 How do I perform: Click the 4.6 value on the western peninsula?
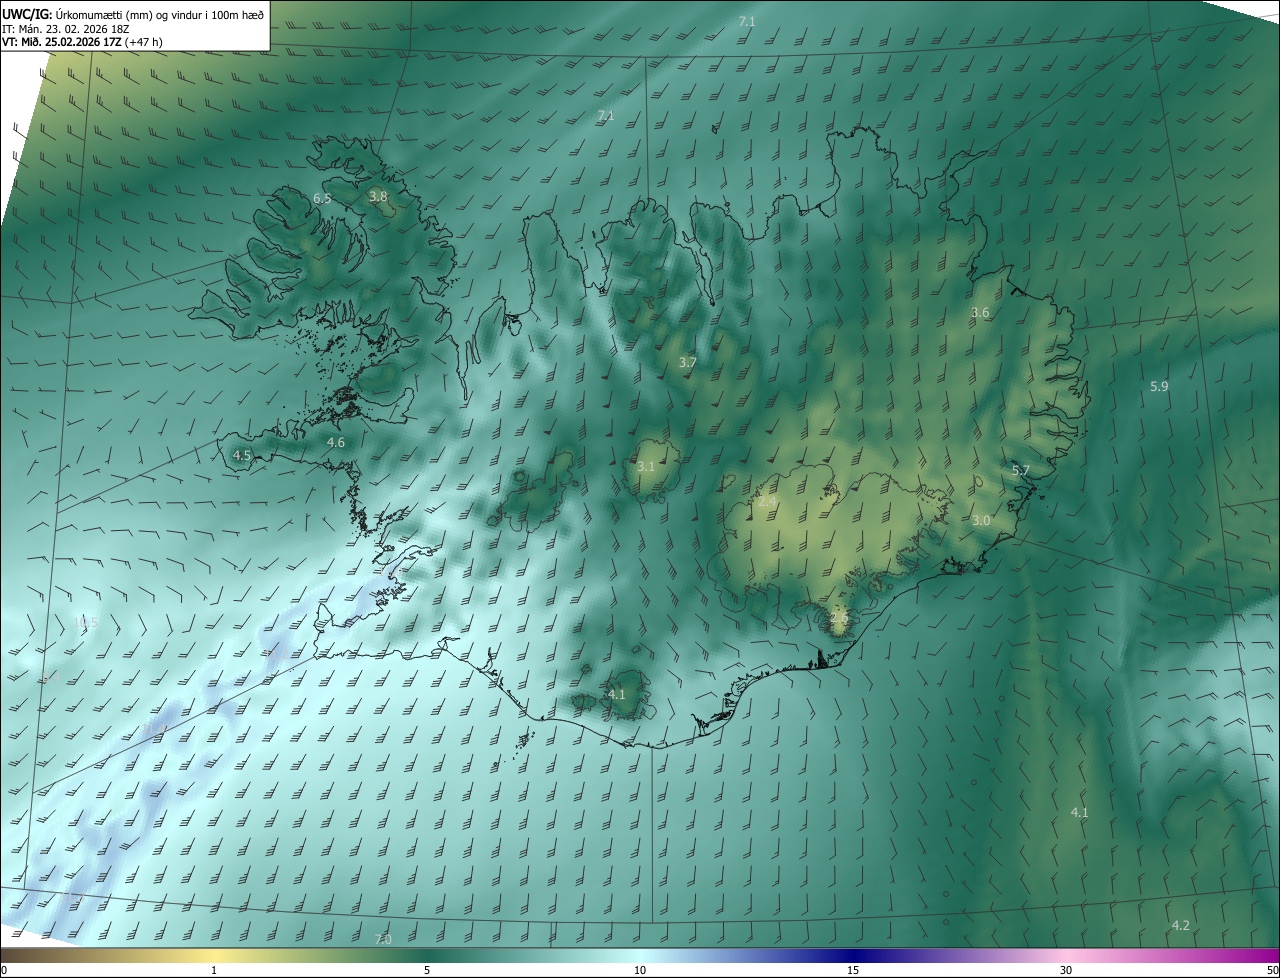pos(336,442)
